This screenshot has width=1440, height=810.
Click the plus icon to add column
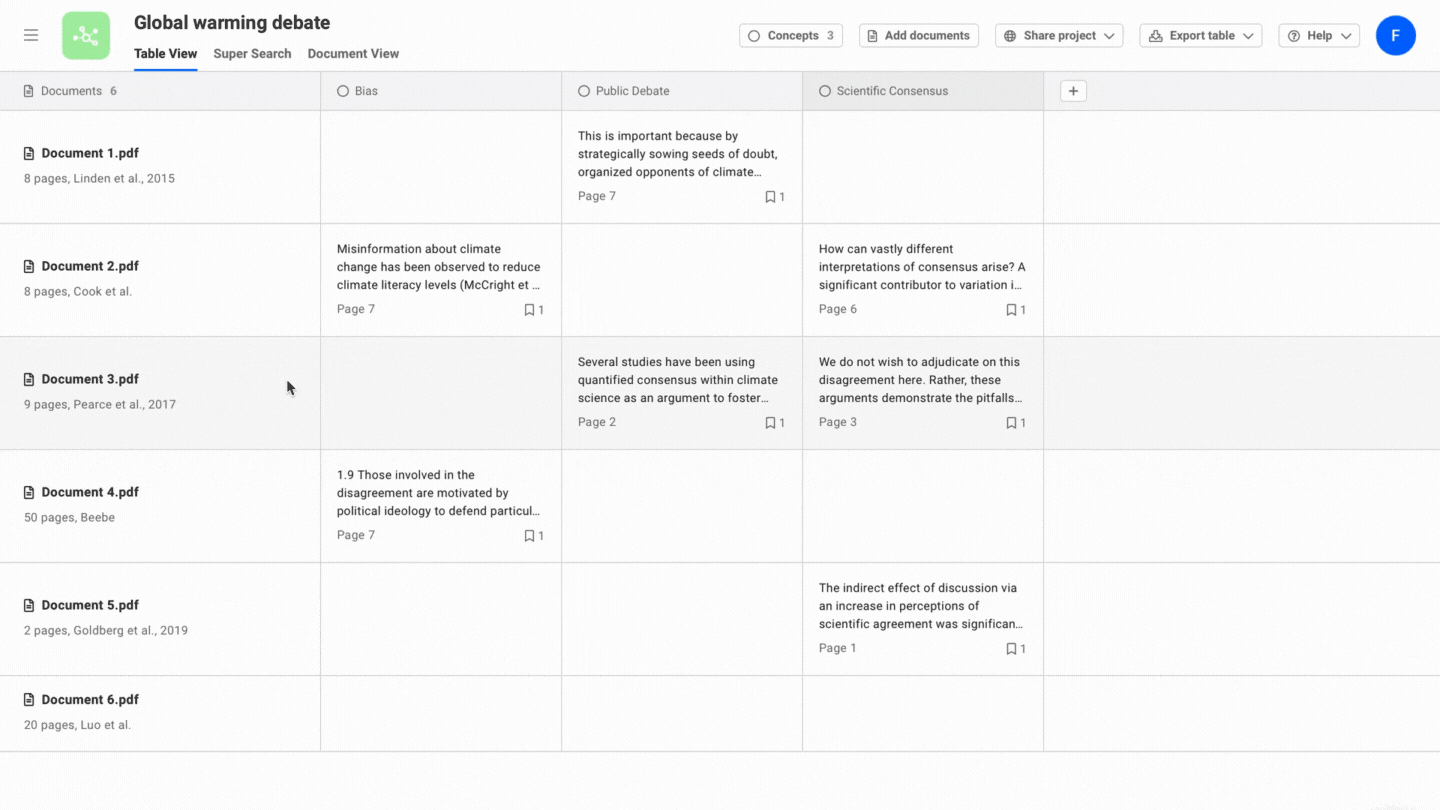tap(1073, 91)
